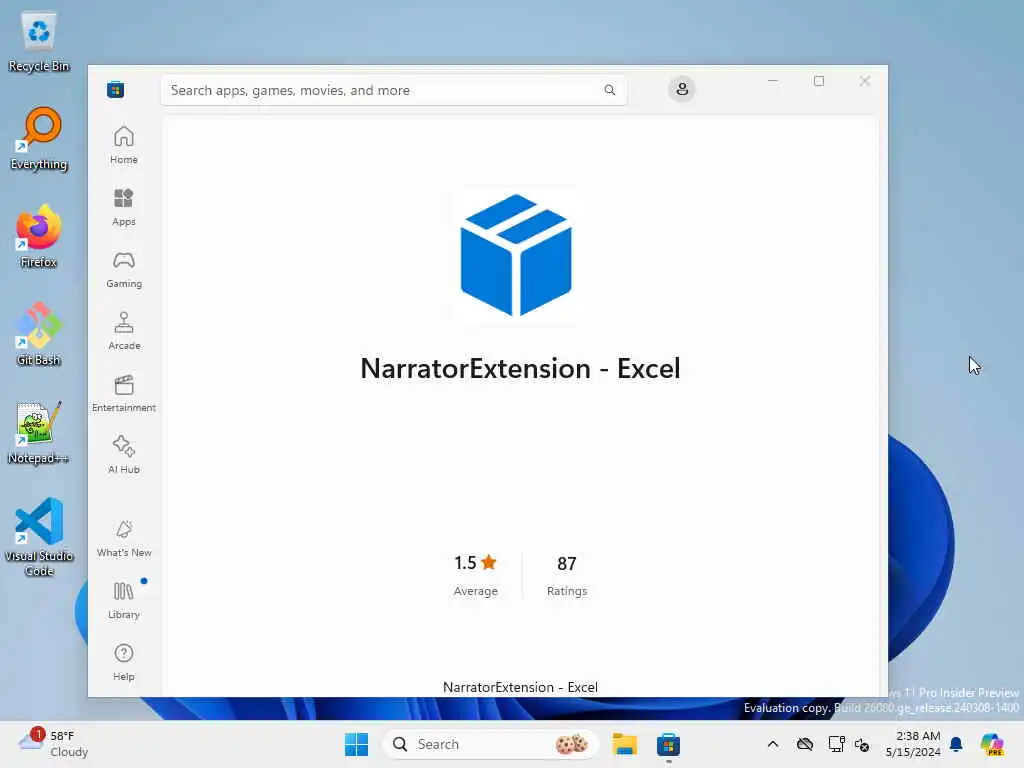Open the weather widget showing 58°F Cloudy
Viewport: 1024px width, 768px height.
coord(53,744)
